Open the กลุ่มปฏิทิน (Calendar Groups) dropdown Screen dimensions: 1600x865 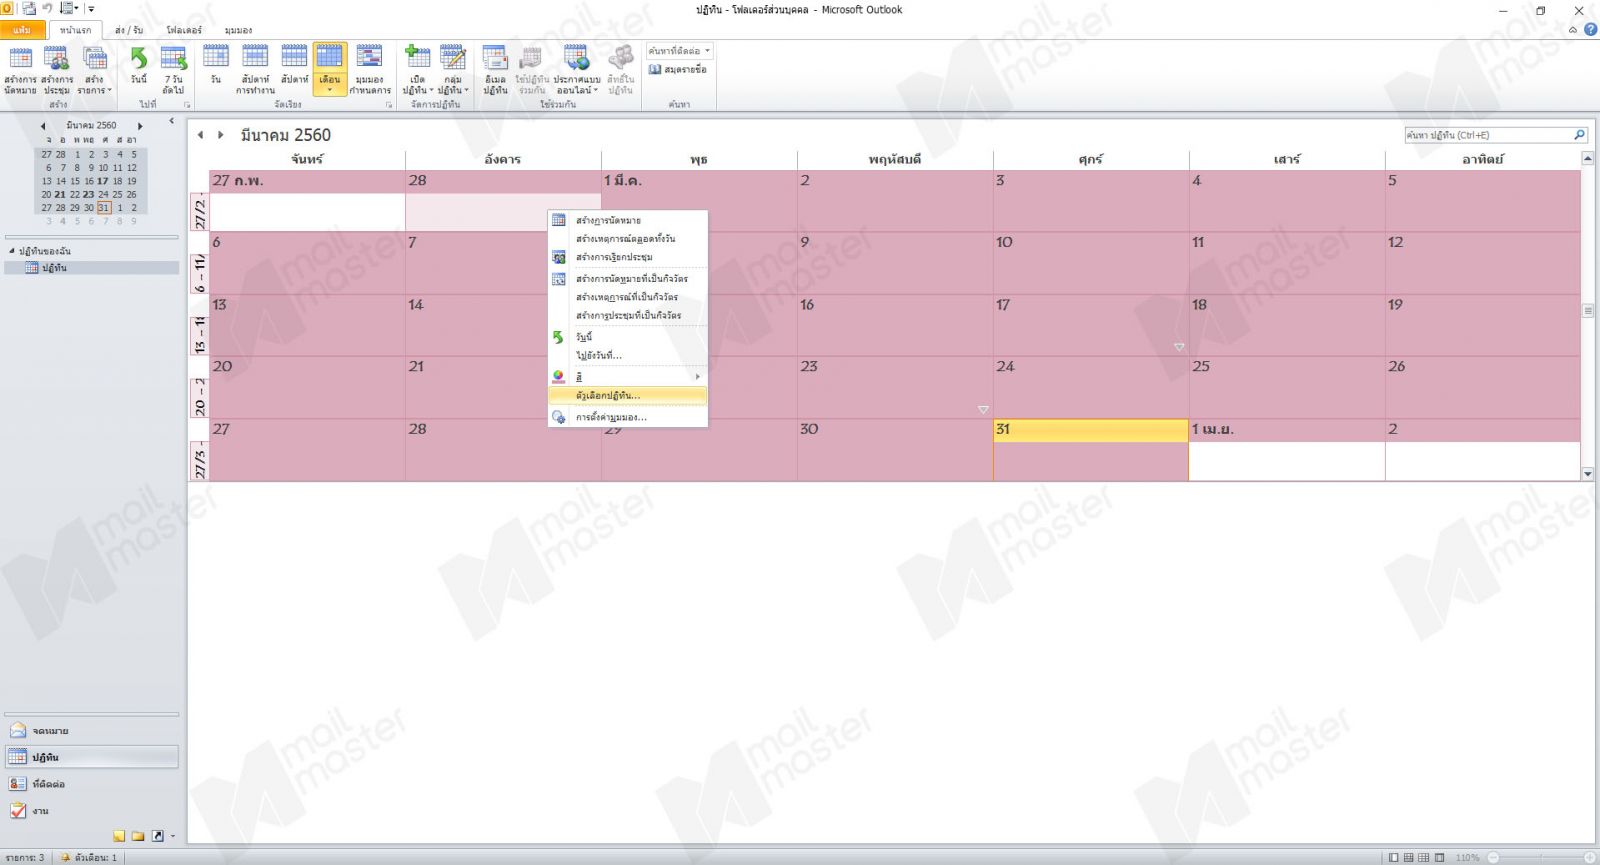tap(452, 70)
